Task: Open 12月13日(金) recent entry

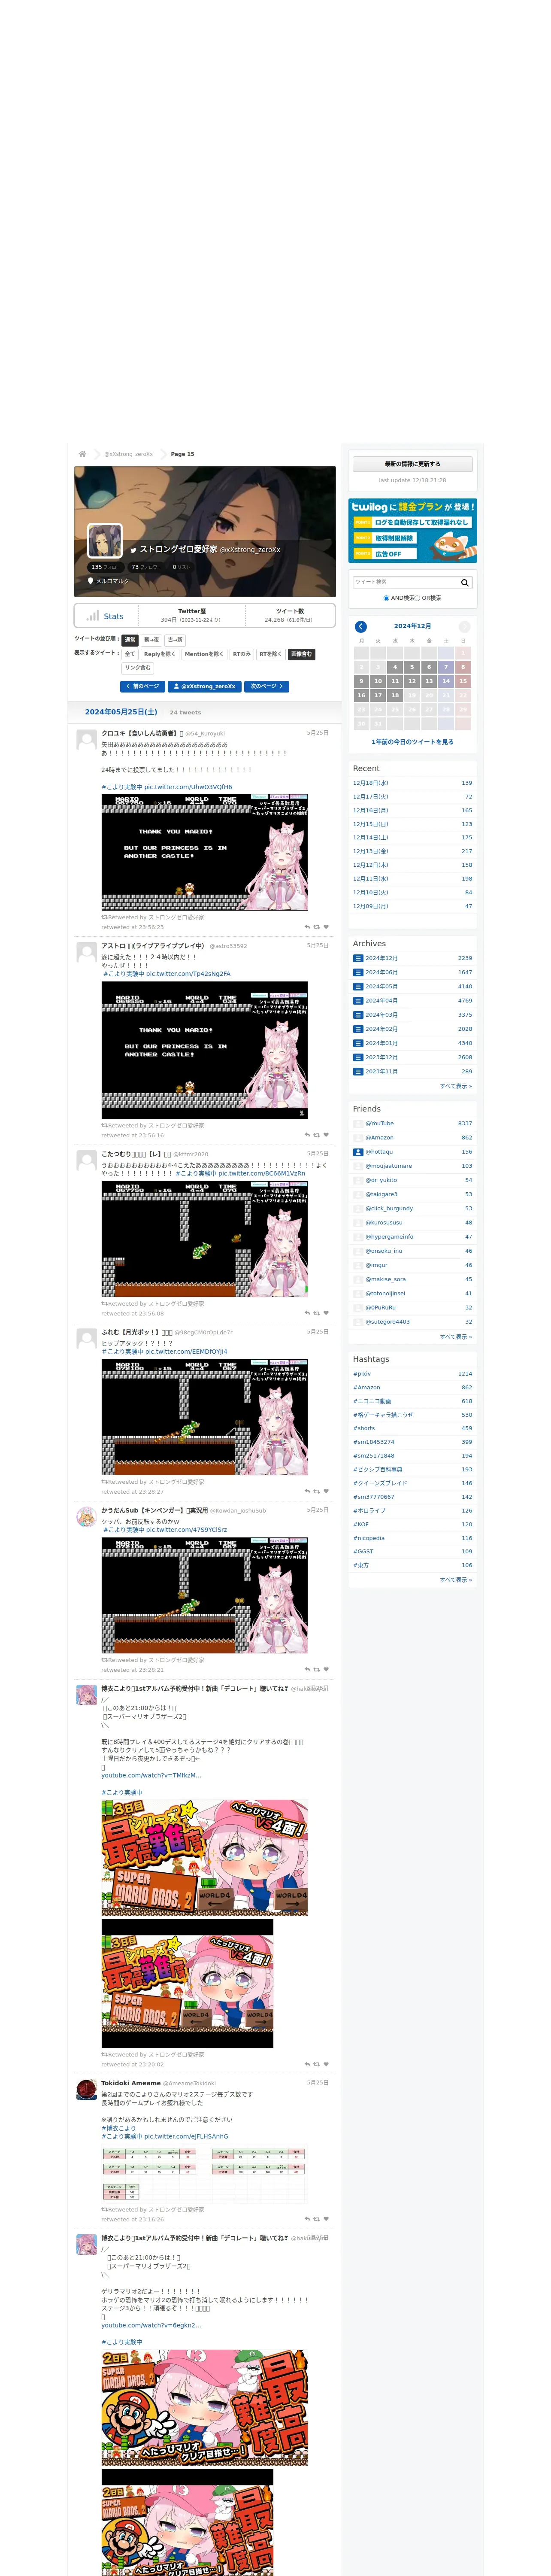Action: pos(371,851)
